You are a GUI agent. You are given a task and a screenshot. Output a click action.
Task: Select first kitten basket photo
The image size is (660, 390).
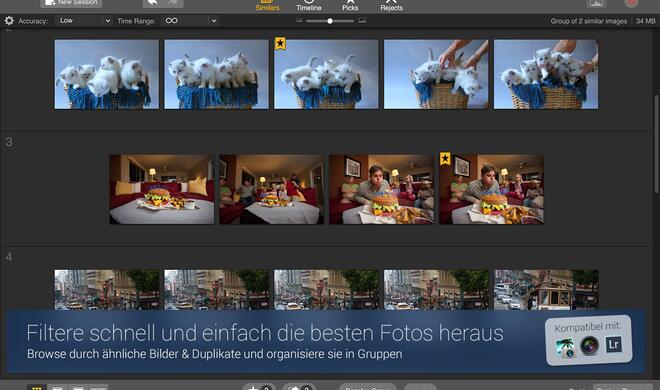click(107, 74)
